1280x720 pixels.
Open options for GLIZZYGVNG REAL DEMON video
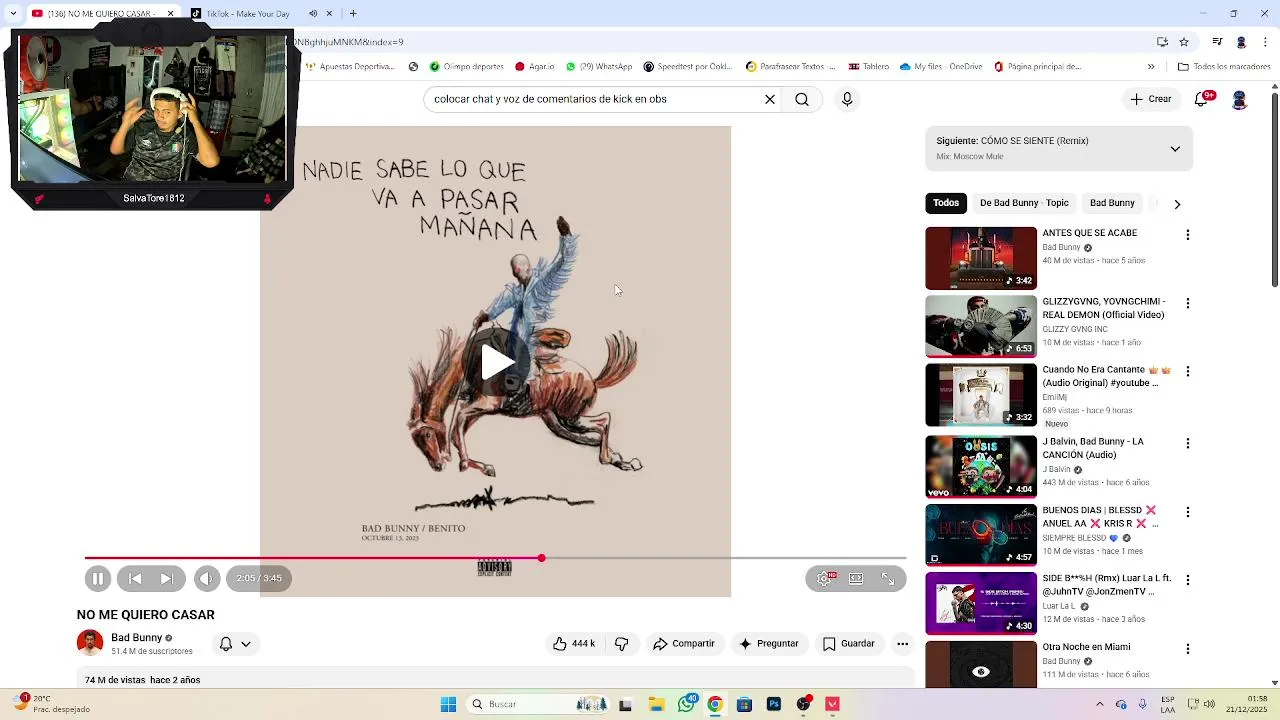pos(1188,302)
